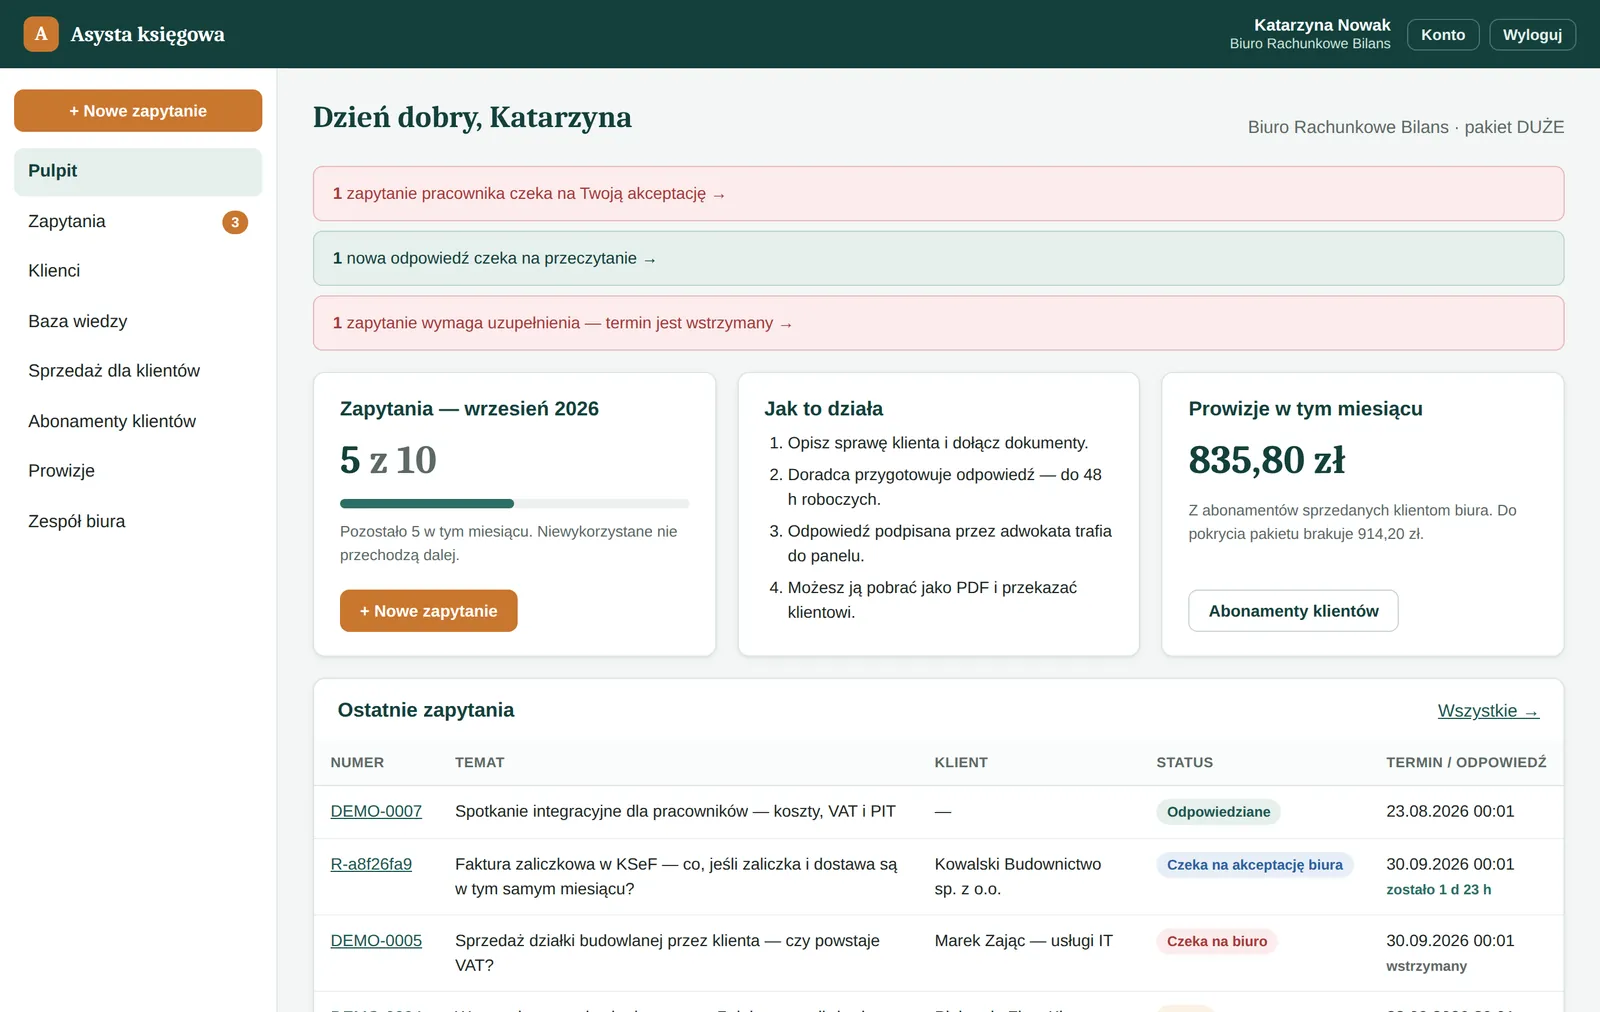Go to Klienci section
Screen dimensions: 1600x1012
click(x=138, y=271)
